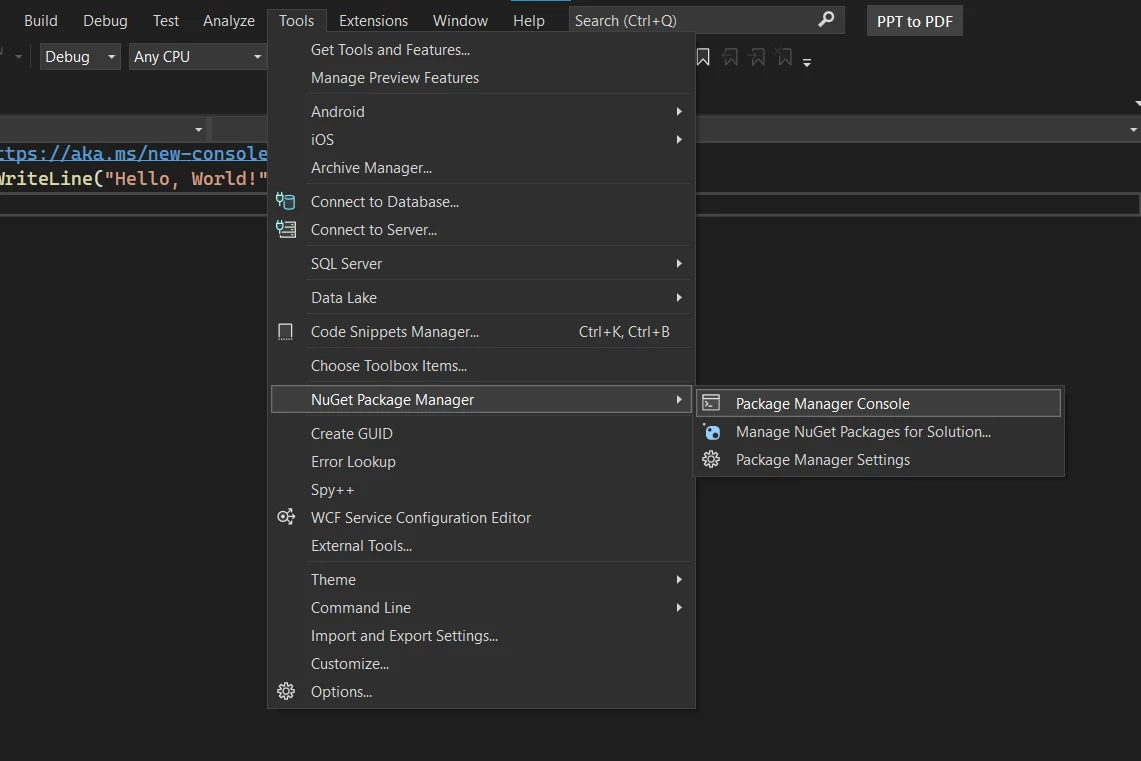Image resolution: width=1141 pixels, height=761 pixels.
Task: Click the PPT to PDF button
Action: (x=914, y=21)
